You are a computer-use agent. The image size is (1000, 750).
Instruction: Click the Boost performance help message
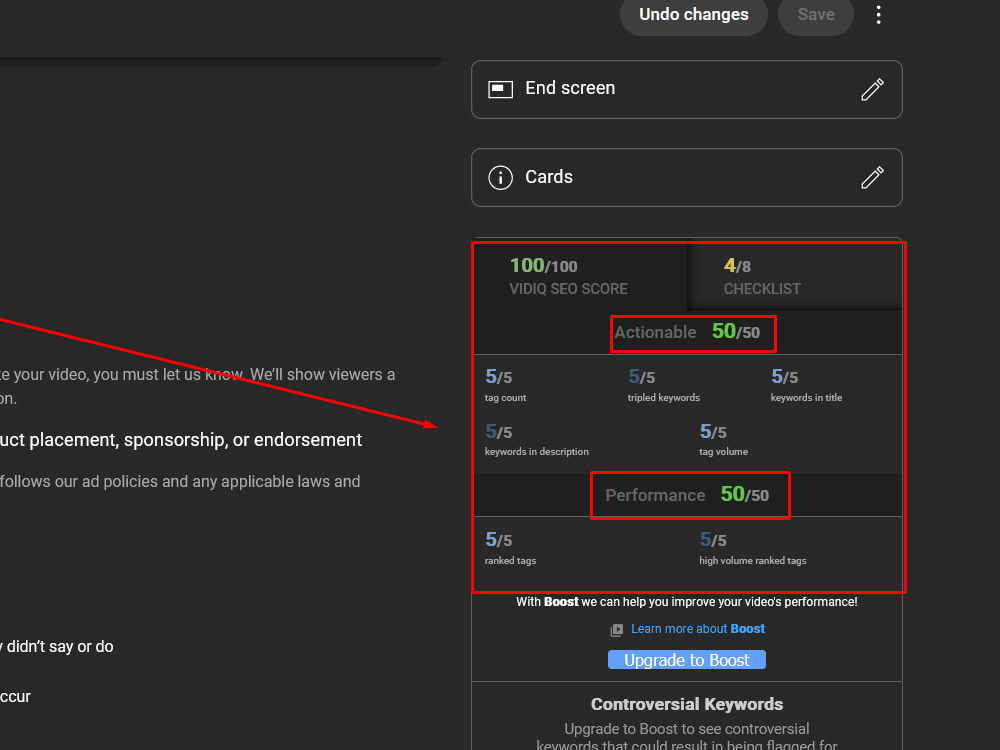tap(687, 601)
